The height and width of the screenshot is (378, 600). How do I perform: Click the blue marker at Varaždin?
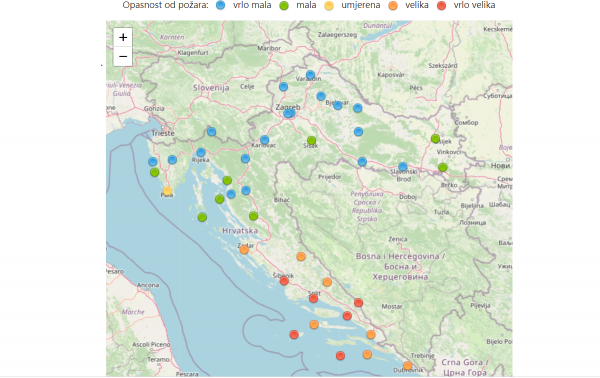coord(310,75)
